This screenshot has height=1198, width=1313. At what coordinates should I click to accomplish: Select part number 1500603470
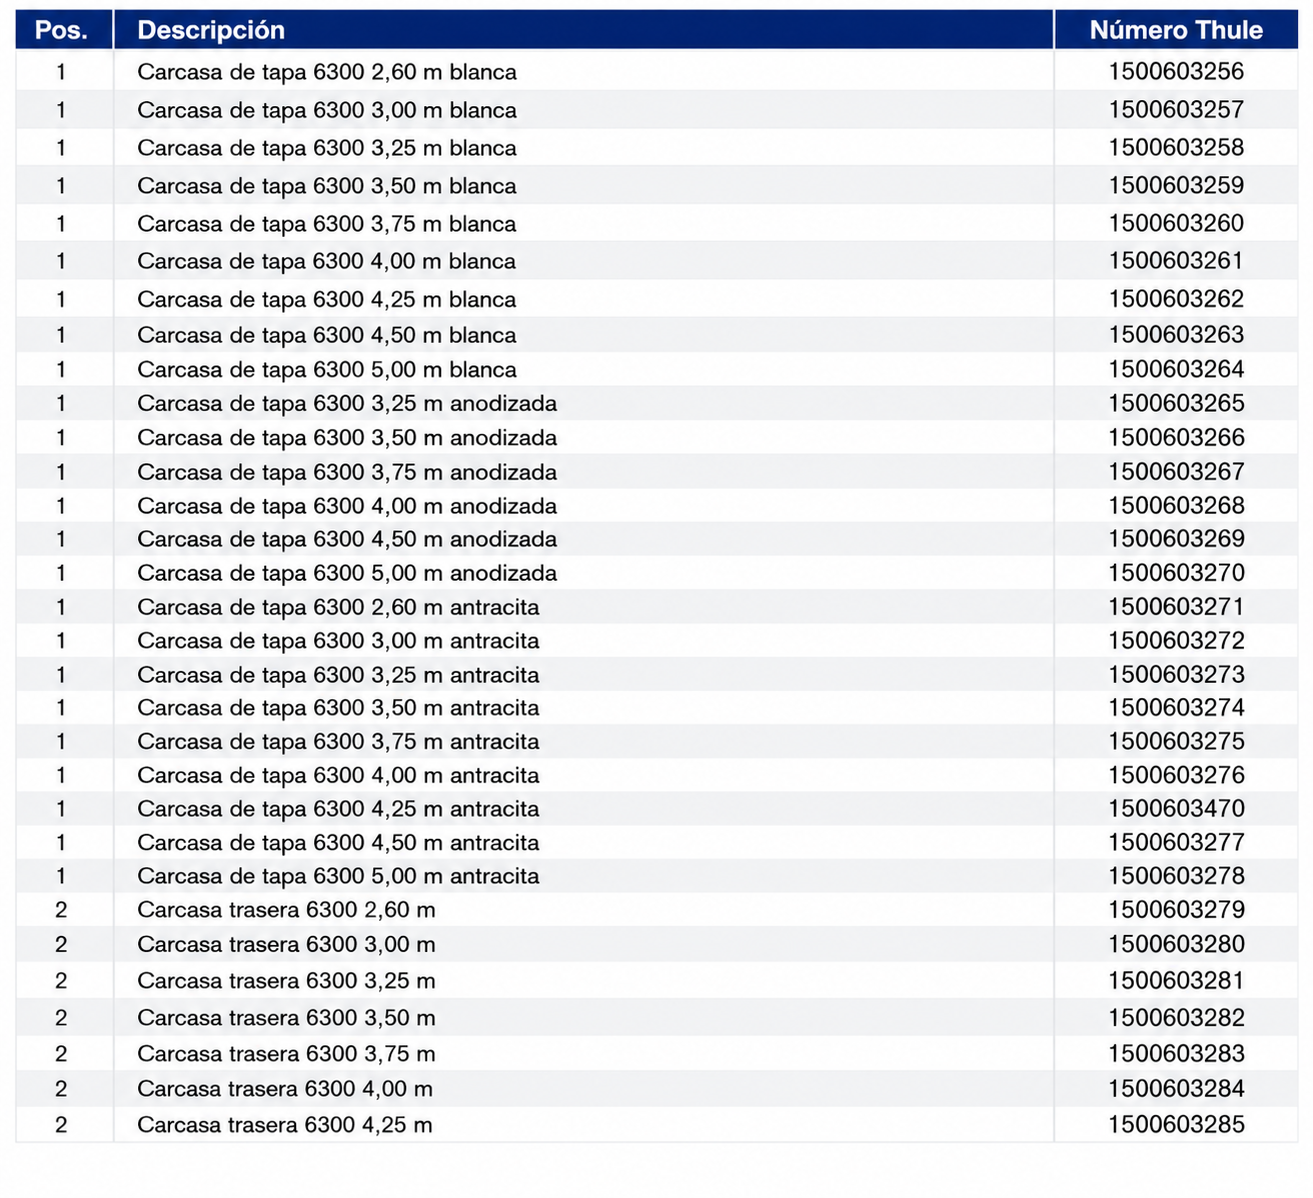[1176, 808]
